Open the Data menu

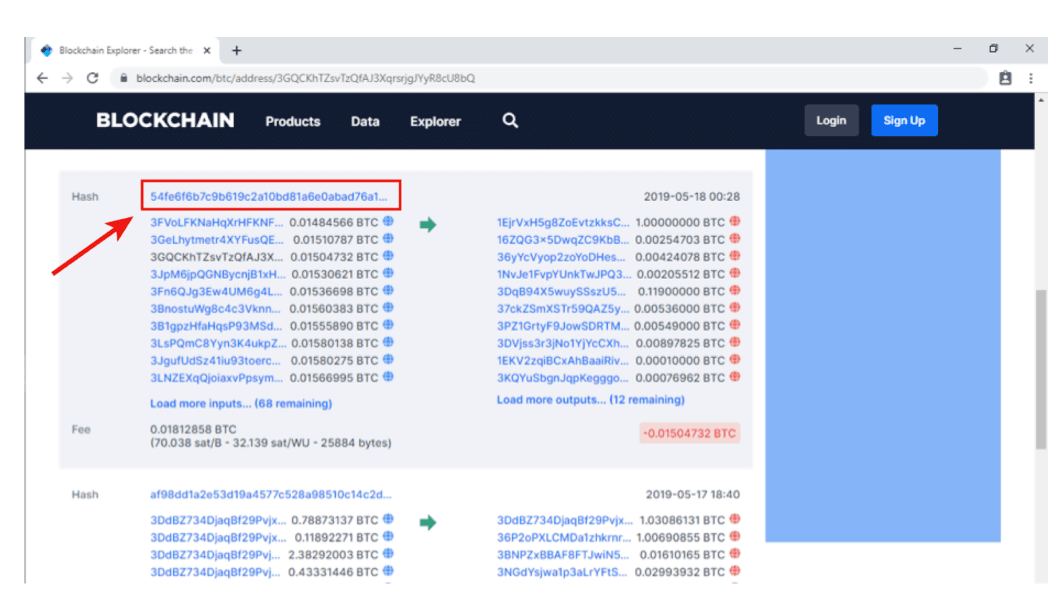(x=365, y=121)
